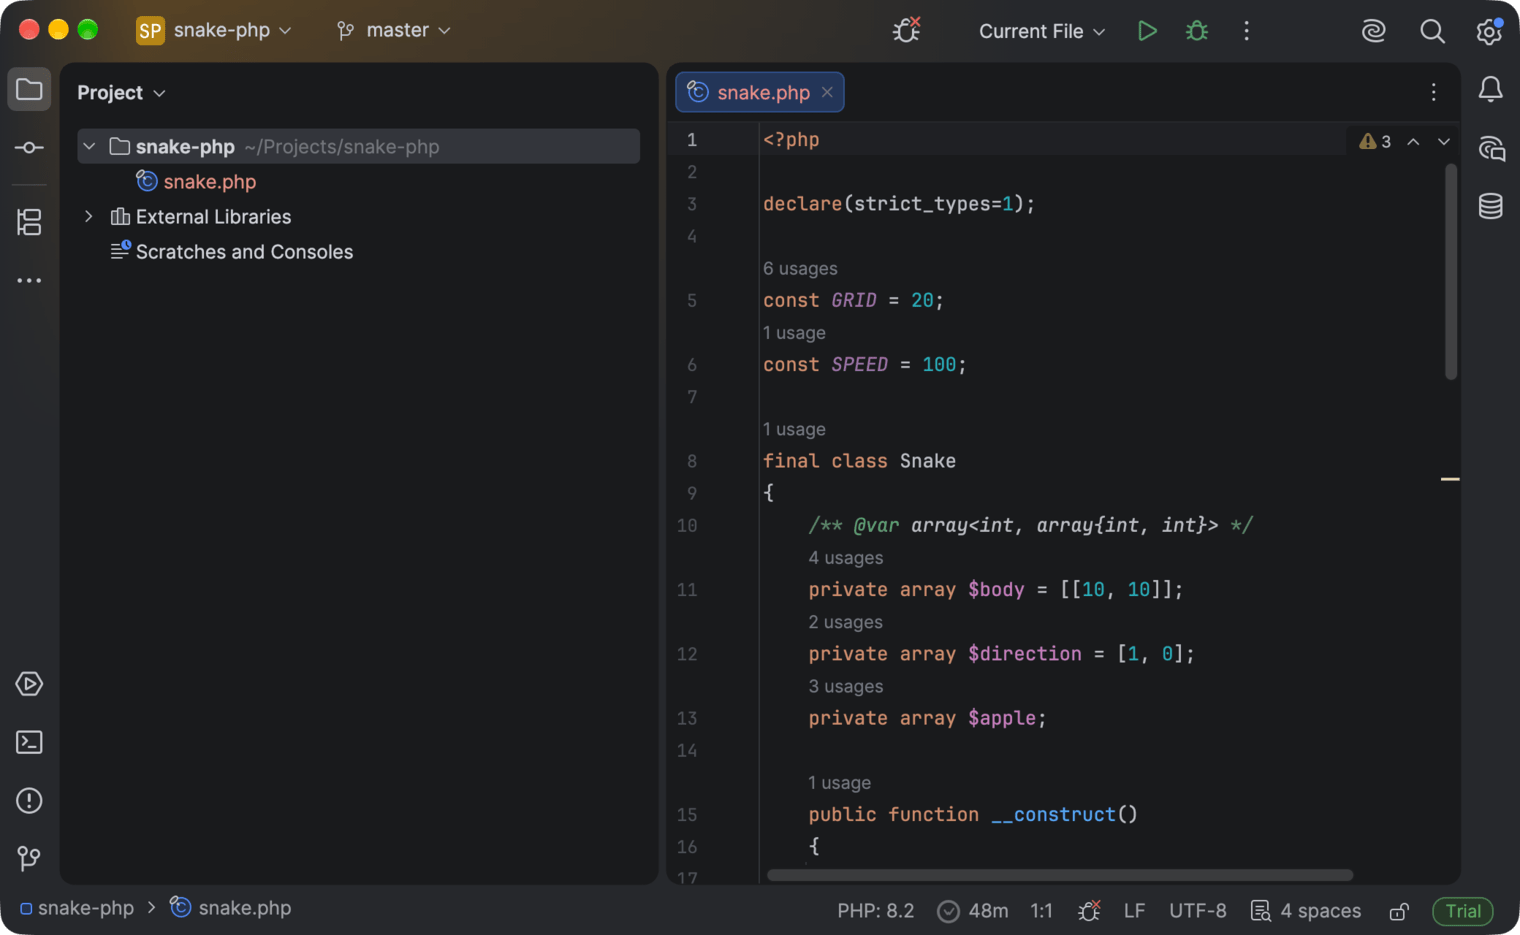Toggle read-only lock for the file

[1399, 911]
